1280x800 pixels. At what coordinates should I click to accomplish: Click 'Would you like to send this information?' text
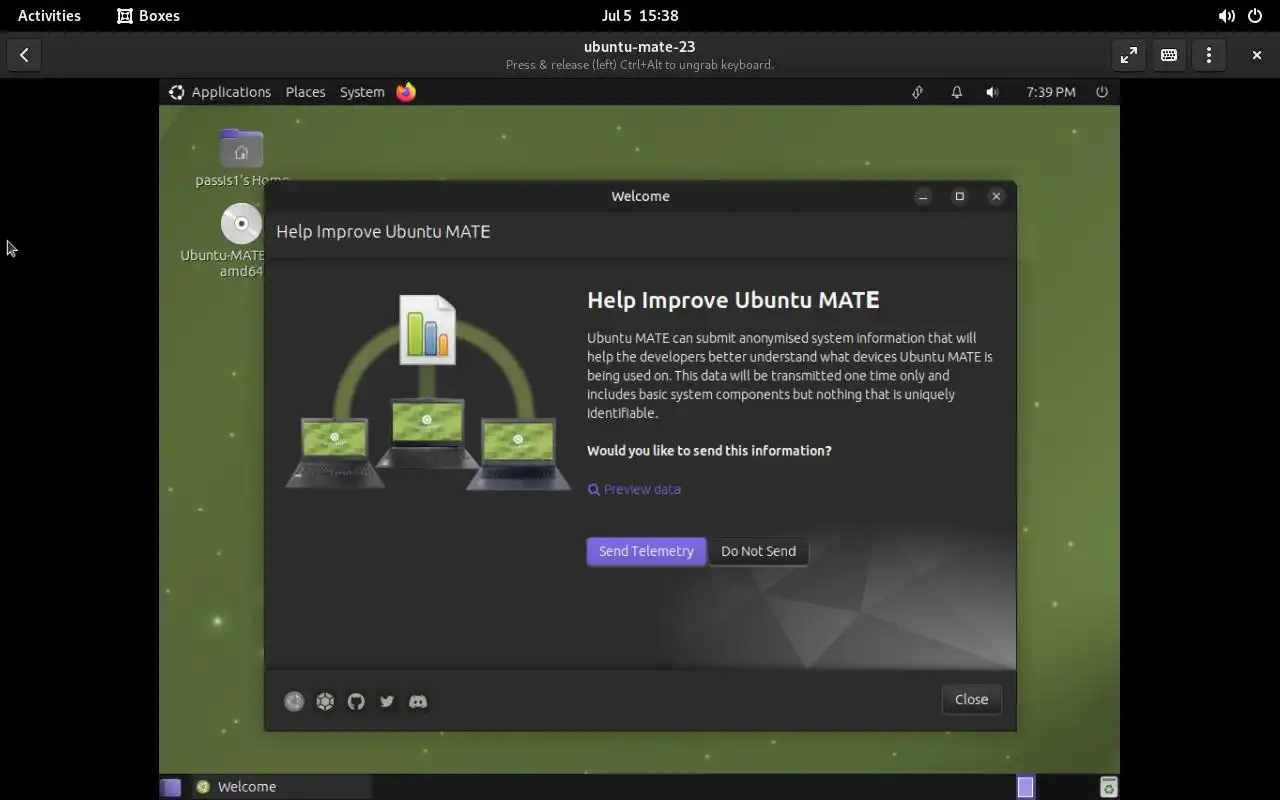(x=709, y=451)
